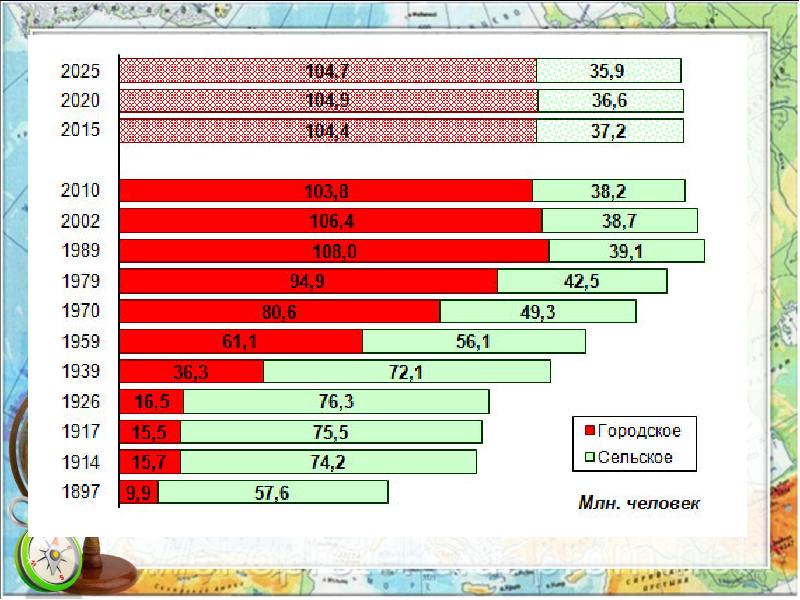Click the 9,9 red bar for 1897
The width and height of the screenshot is (800, 600).
(x=139, y=492)
